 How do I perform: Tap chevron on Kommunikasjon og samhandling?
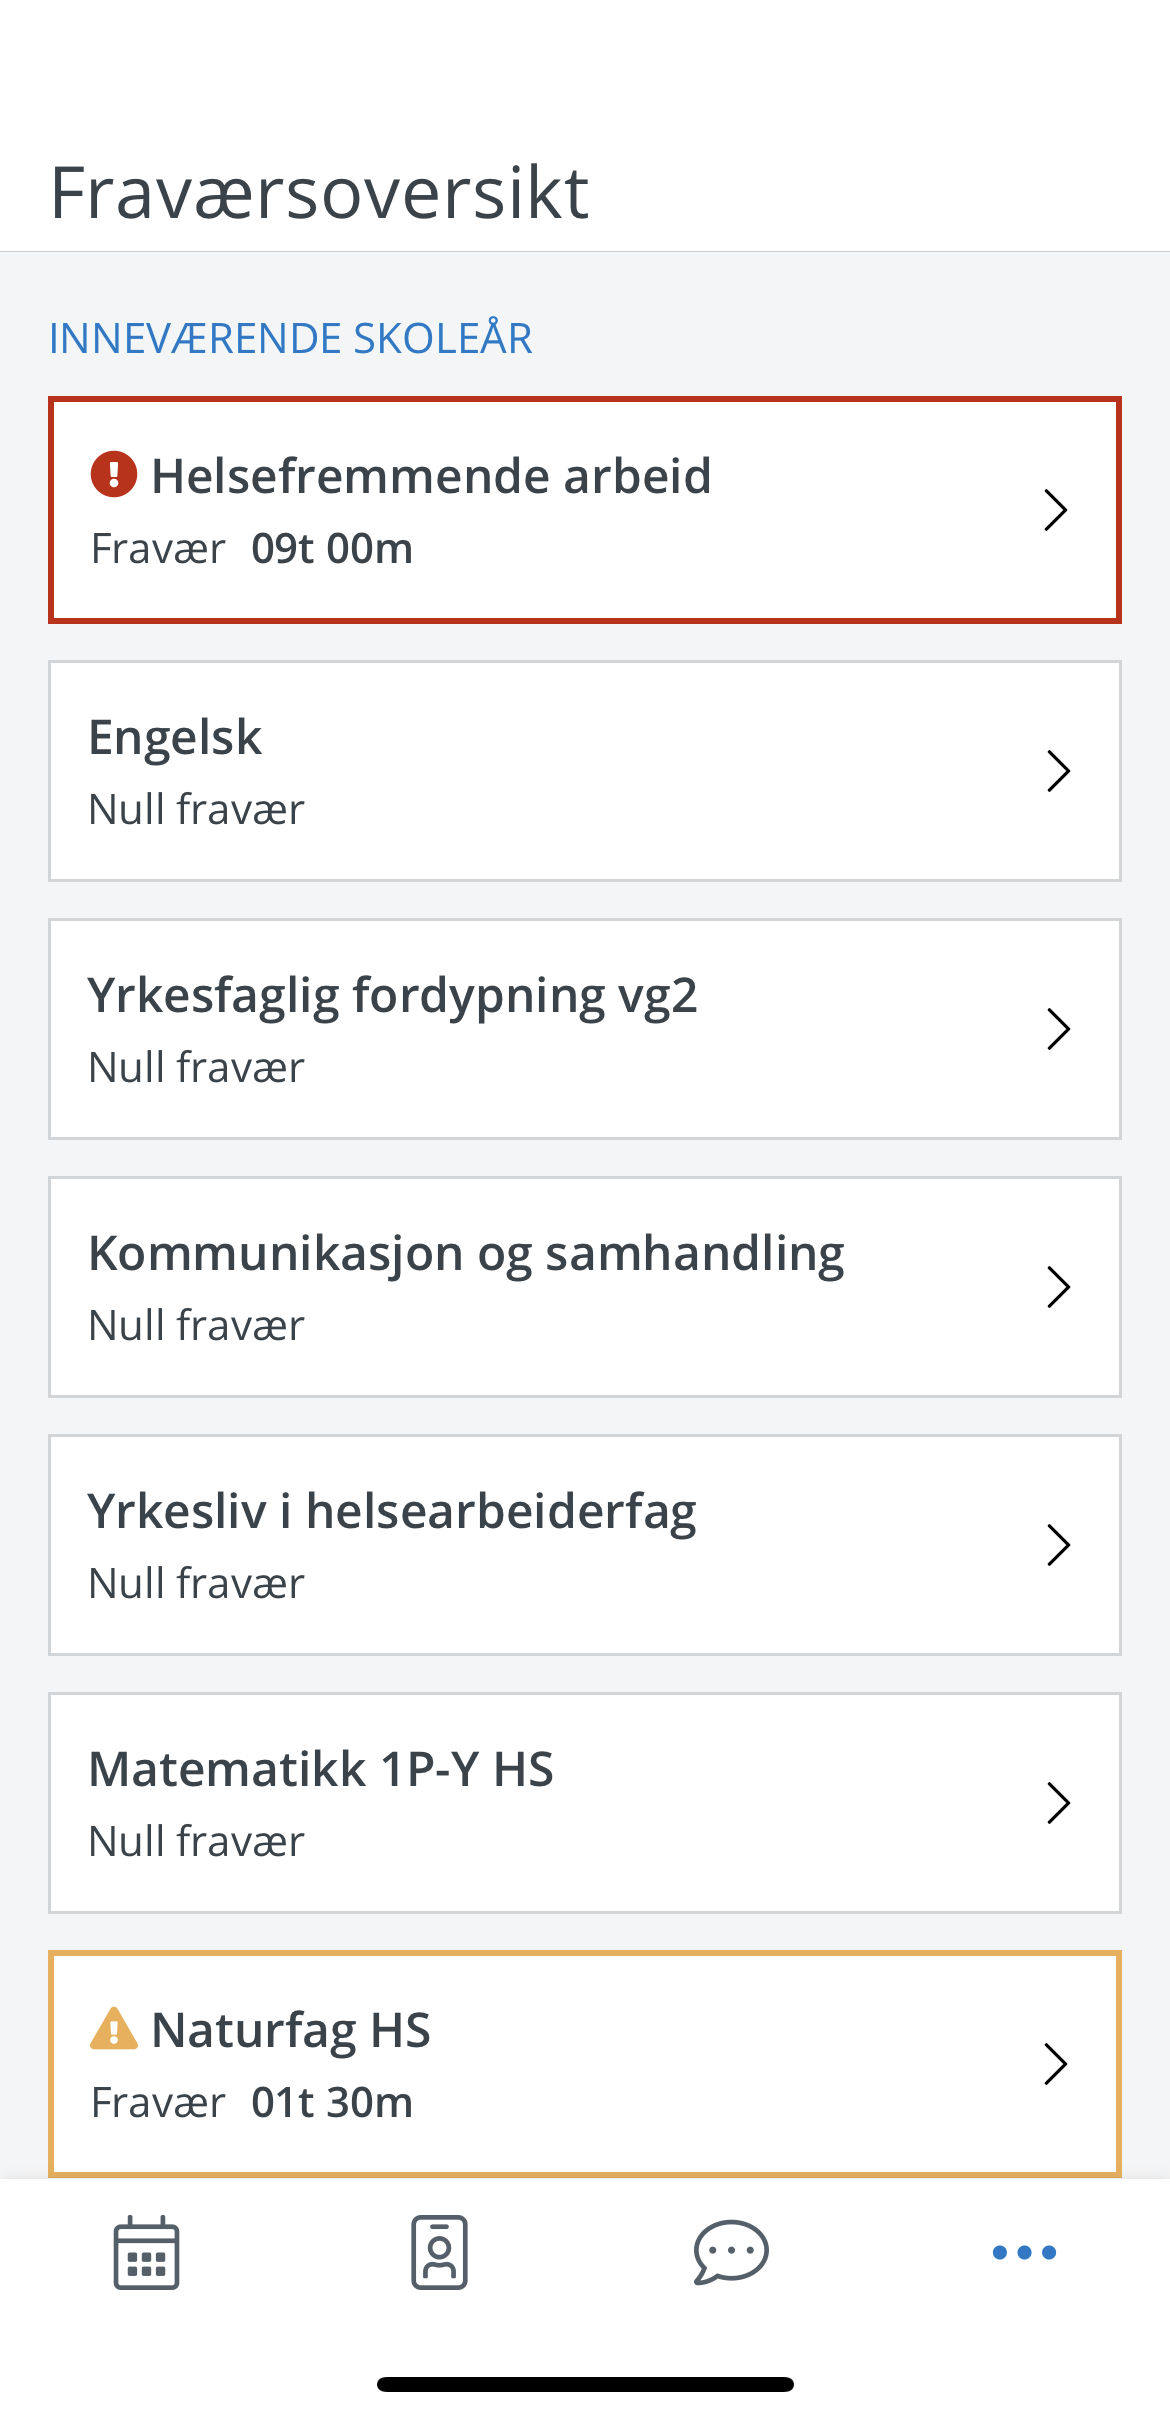tap(1058, 1287)
